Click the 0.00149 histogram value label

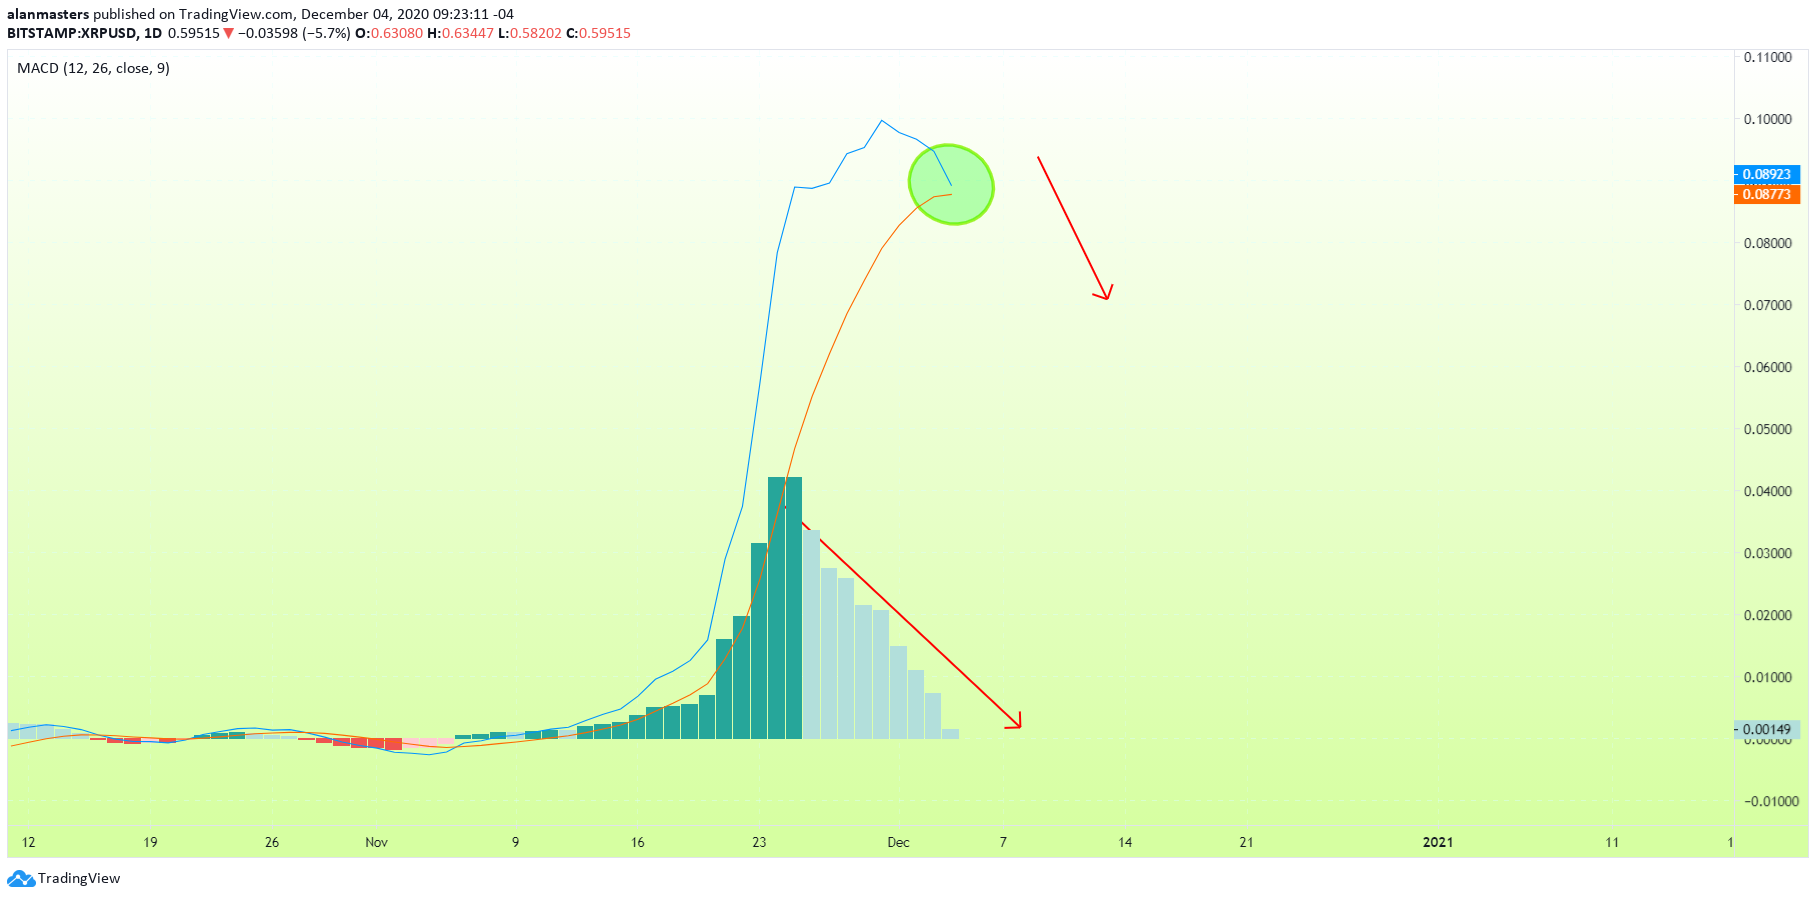pos(1767,729)
